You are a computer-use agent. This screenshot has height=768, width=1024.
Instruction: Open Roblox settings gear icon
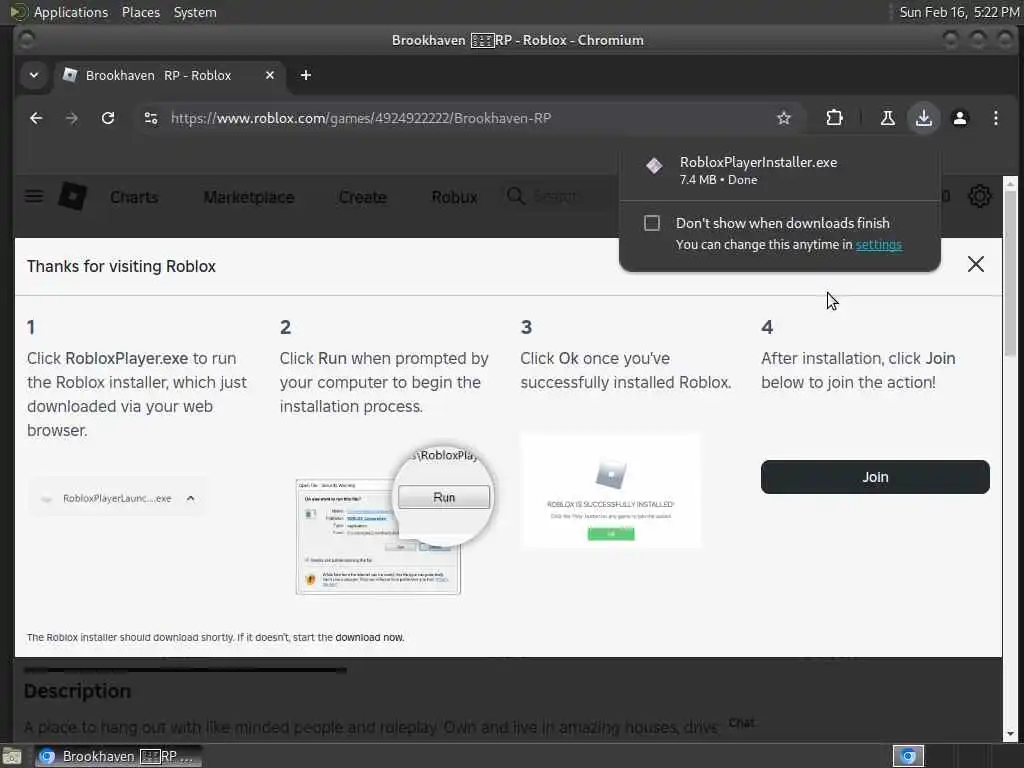tap(979, 196)
